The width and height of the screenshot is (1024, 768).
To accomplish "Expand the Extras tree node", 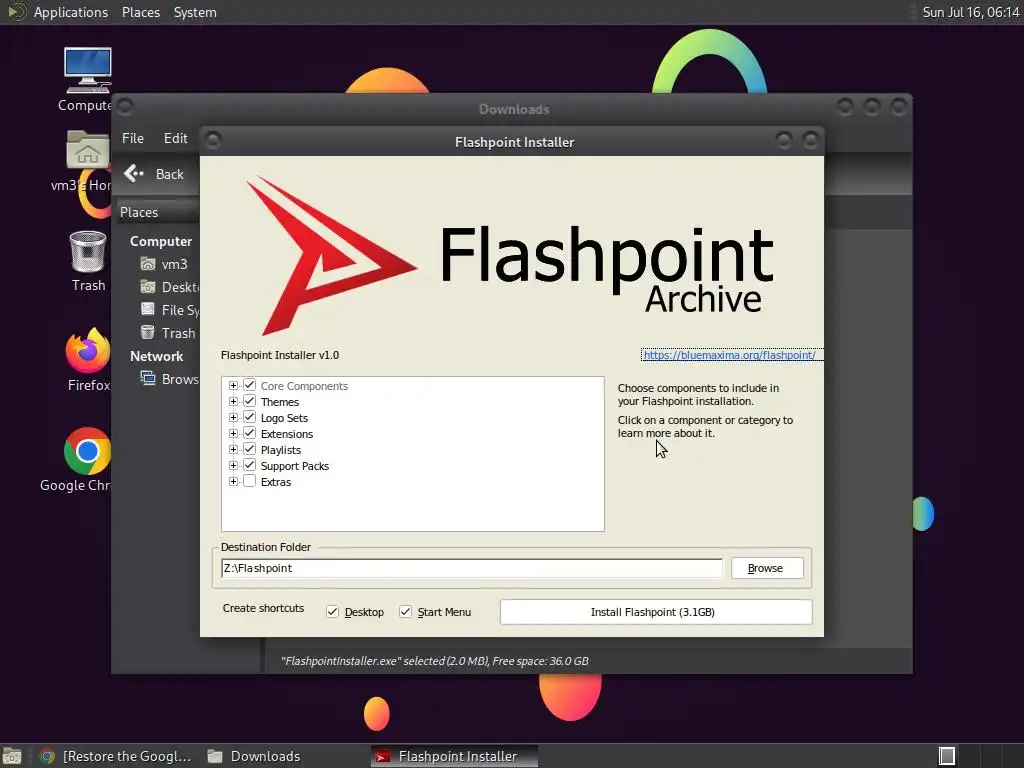I will pos(233,481).
